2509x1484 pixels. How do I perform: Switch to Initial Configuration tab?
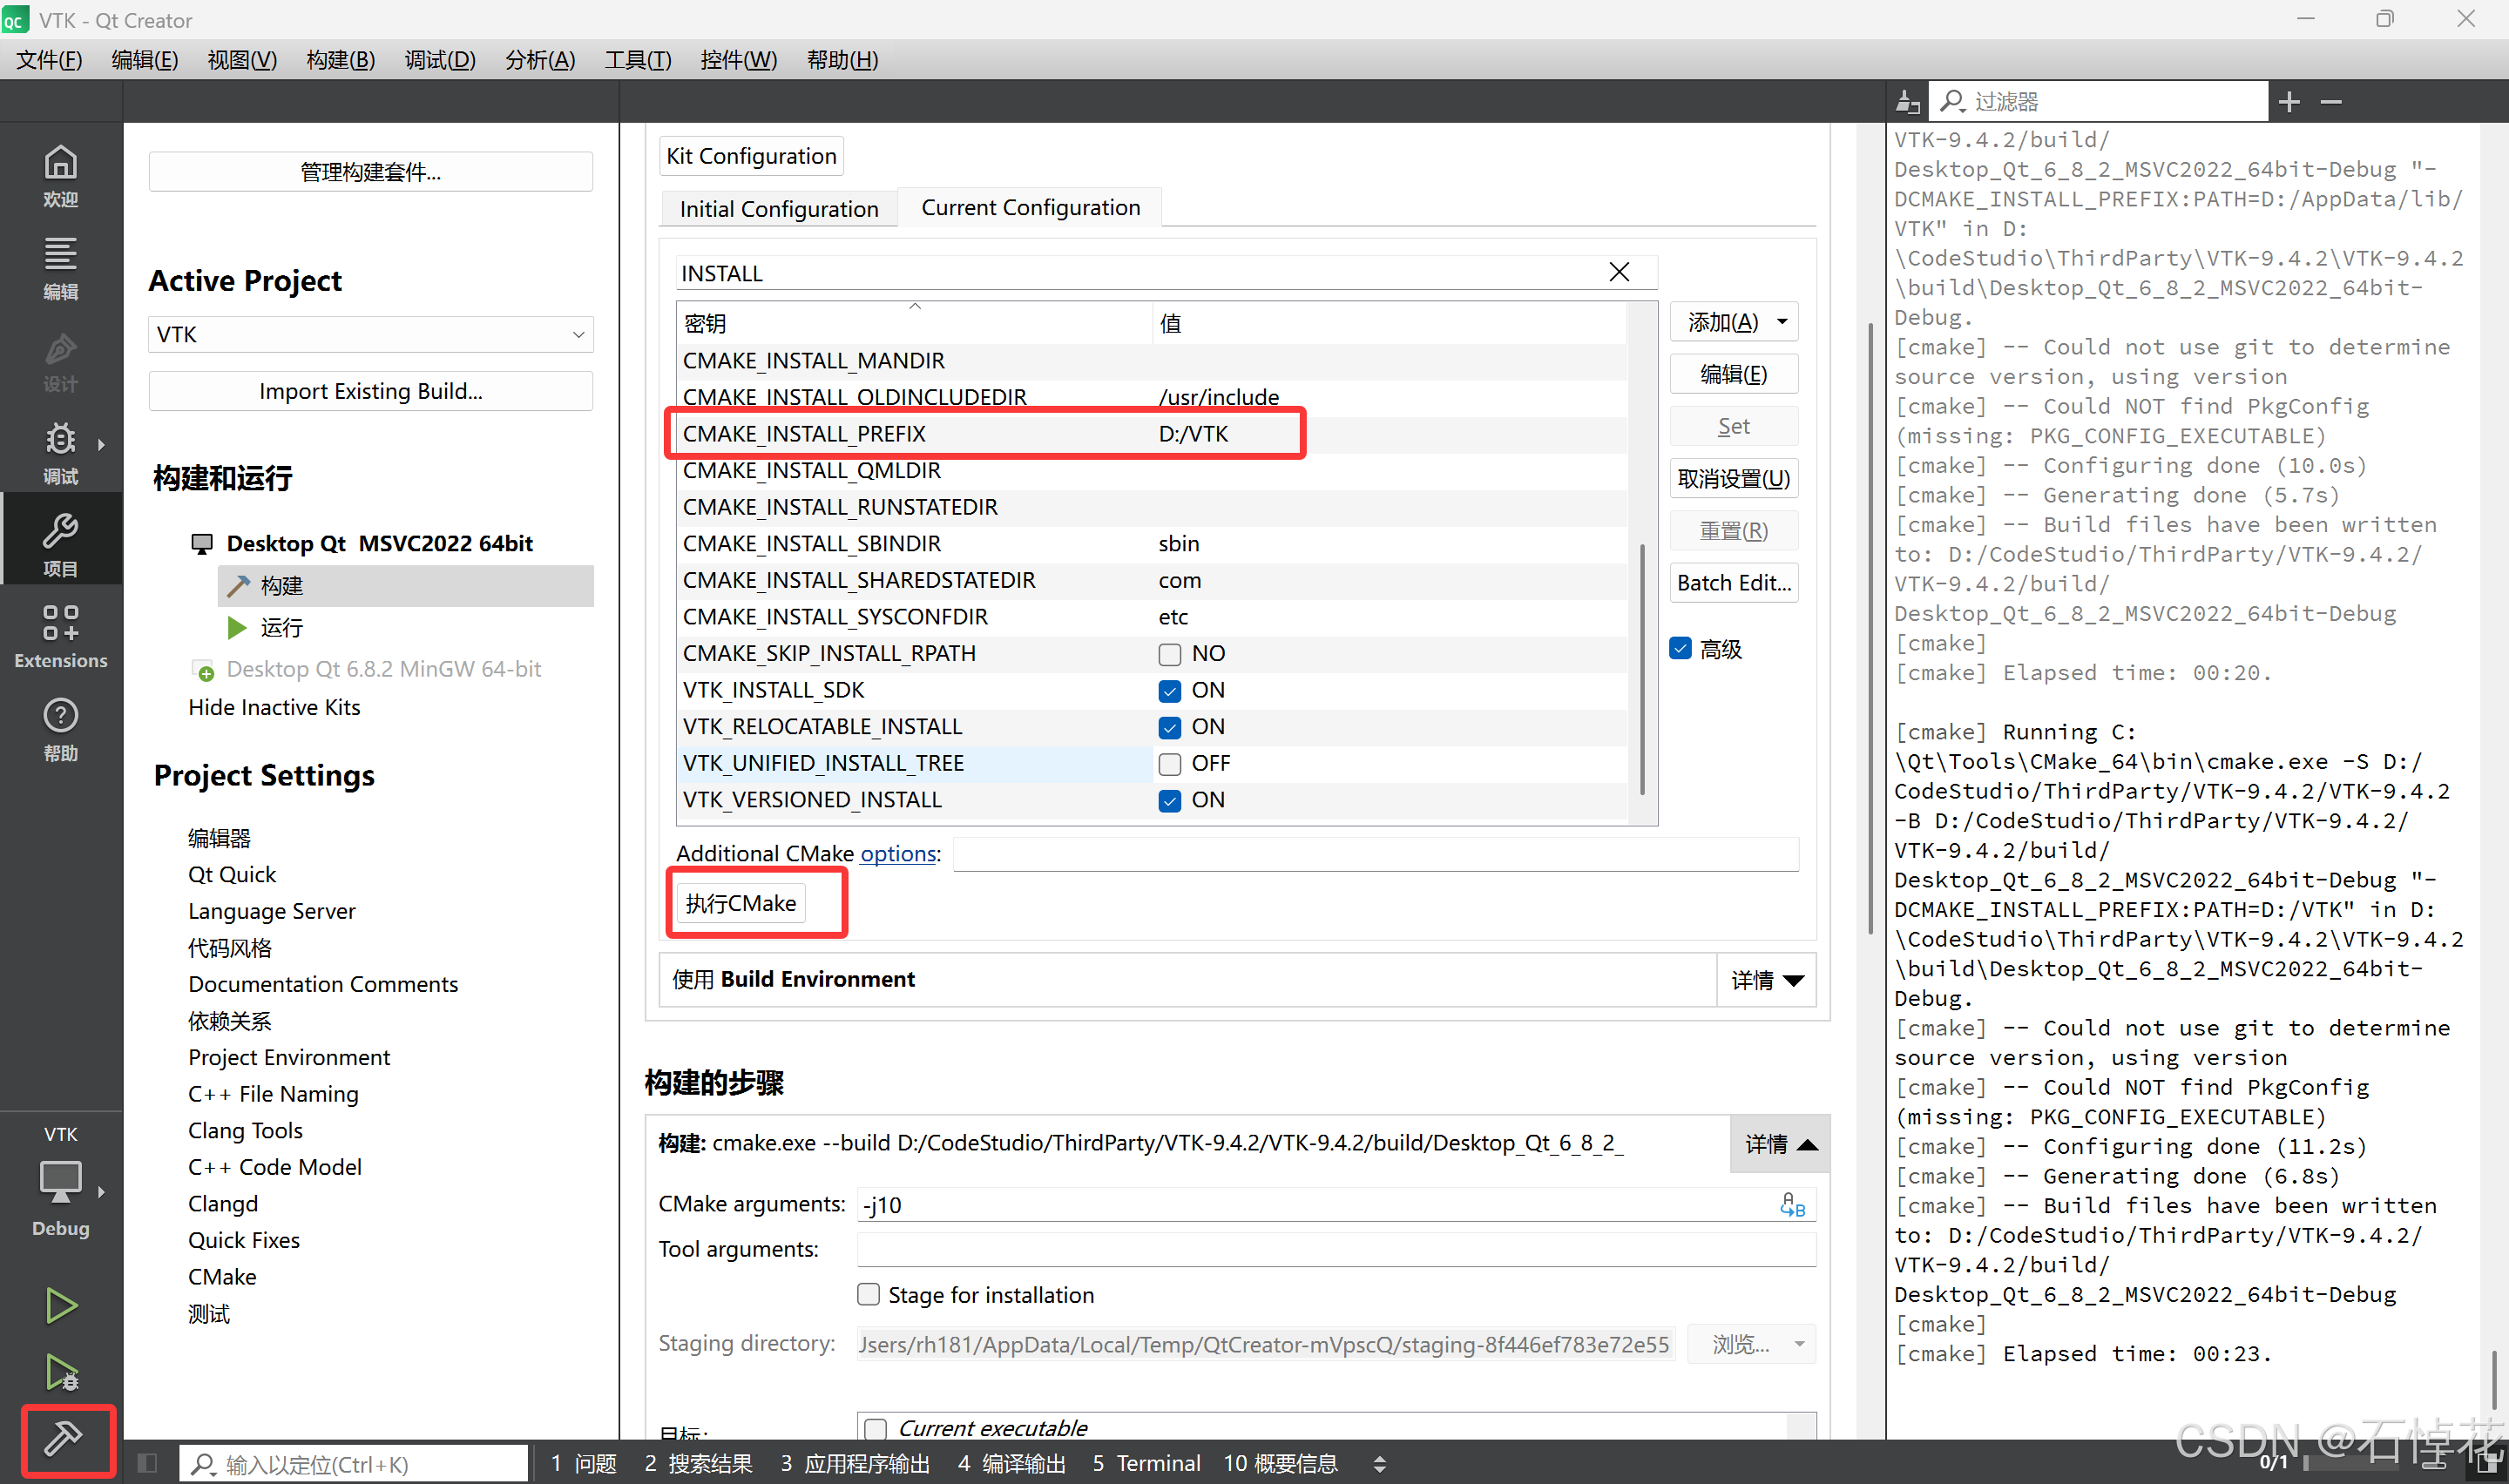(778, 208)
